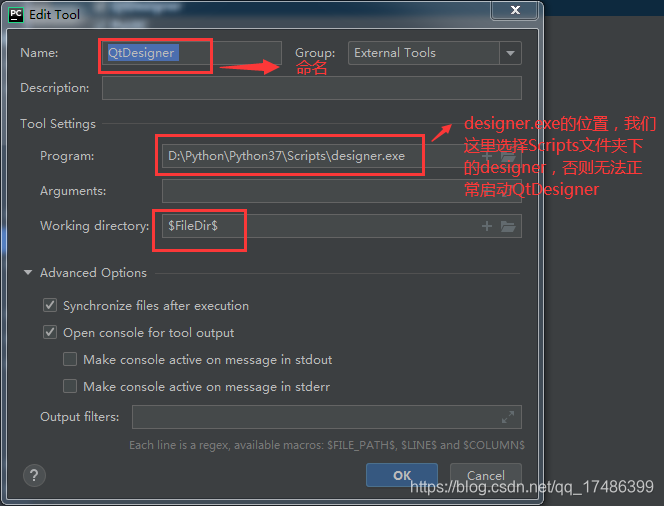The image size is (664, 506).
Task: Enable Make console active on stdout message
Action: tap(70, 359)
